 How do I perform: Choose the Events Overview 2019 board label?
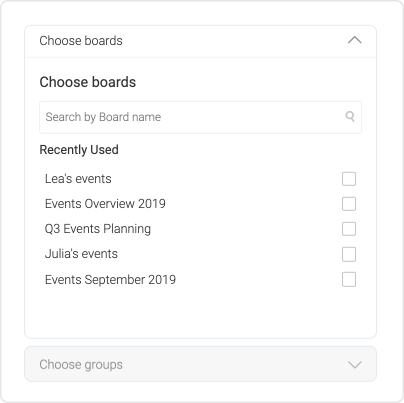105,204
